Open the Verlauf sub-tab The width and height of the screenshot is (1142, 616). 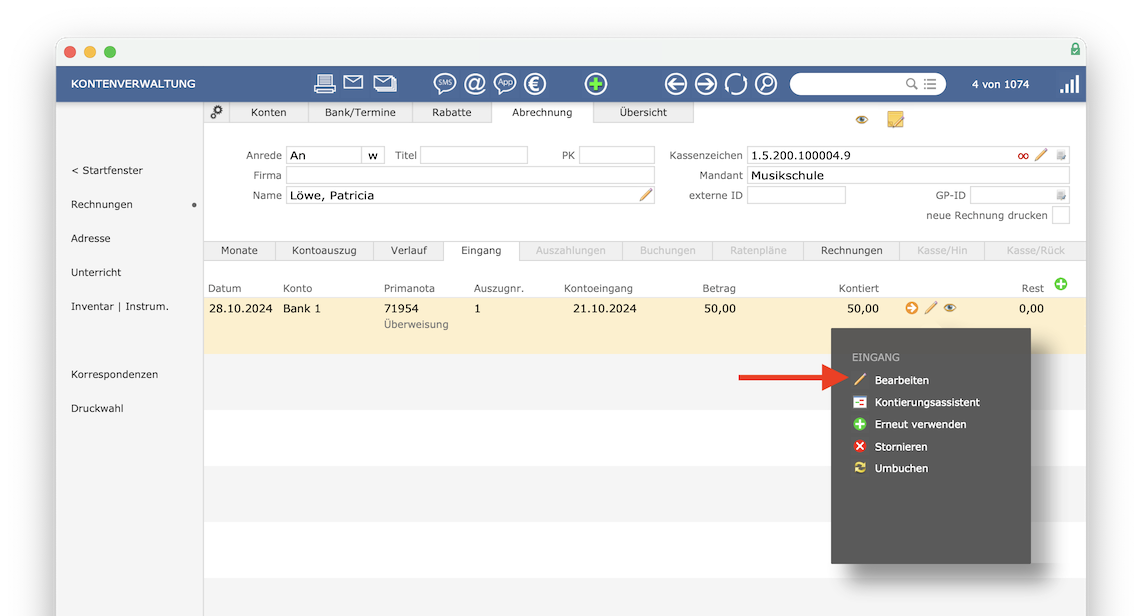pos(409,250)
